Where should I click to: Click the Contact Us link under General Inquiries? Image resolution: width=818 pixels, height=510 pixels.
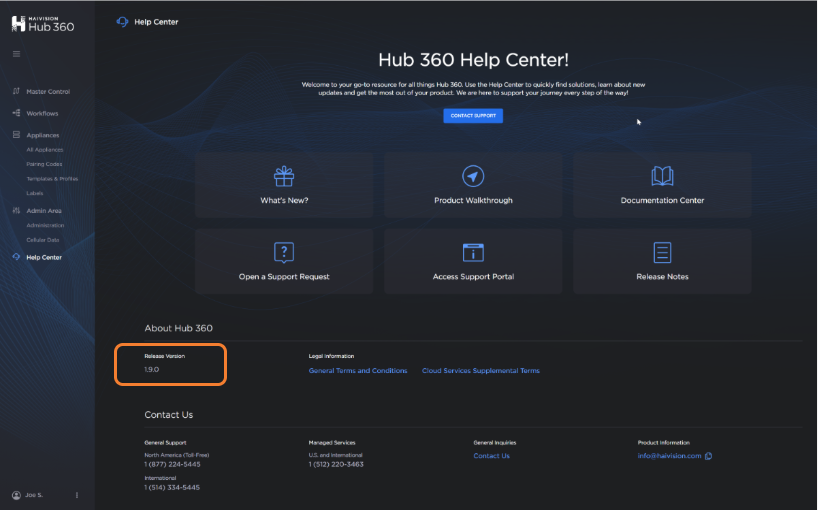click(491, 456)
